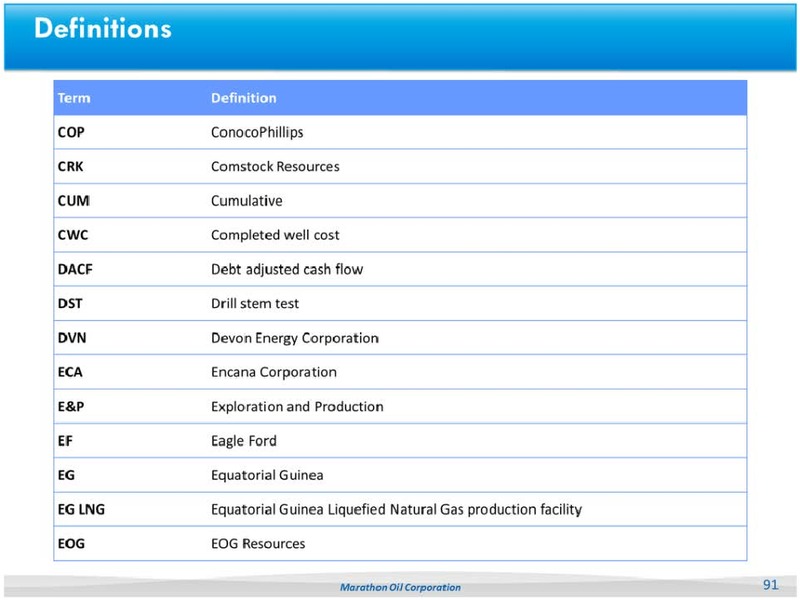Click the 'Definitions' slide title
The width and height of the screenshot is (800, 600).
(x=103, y=28)
